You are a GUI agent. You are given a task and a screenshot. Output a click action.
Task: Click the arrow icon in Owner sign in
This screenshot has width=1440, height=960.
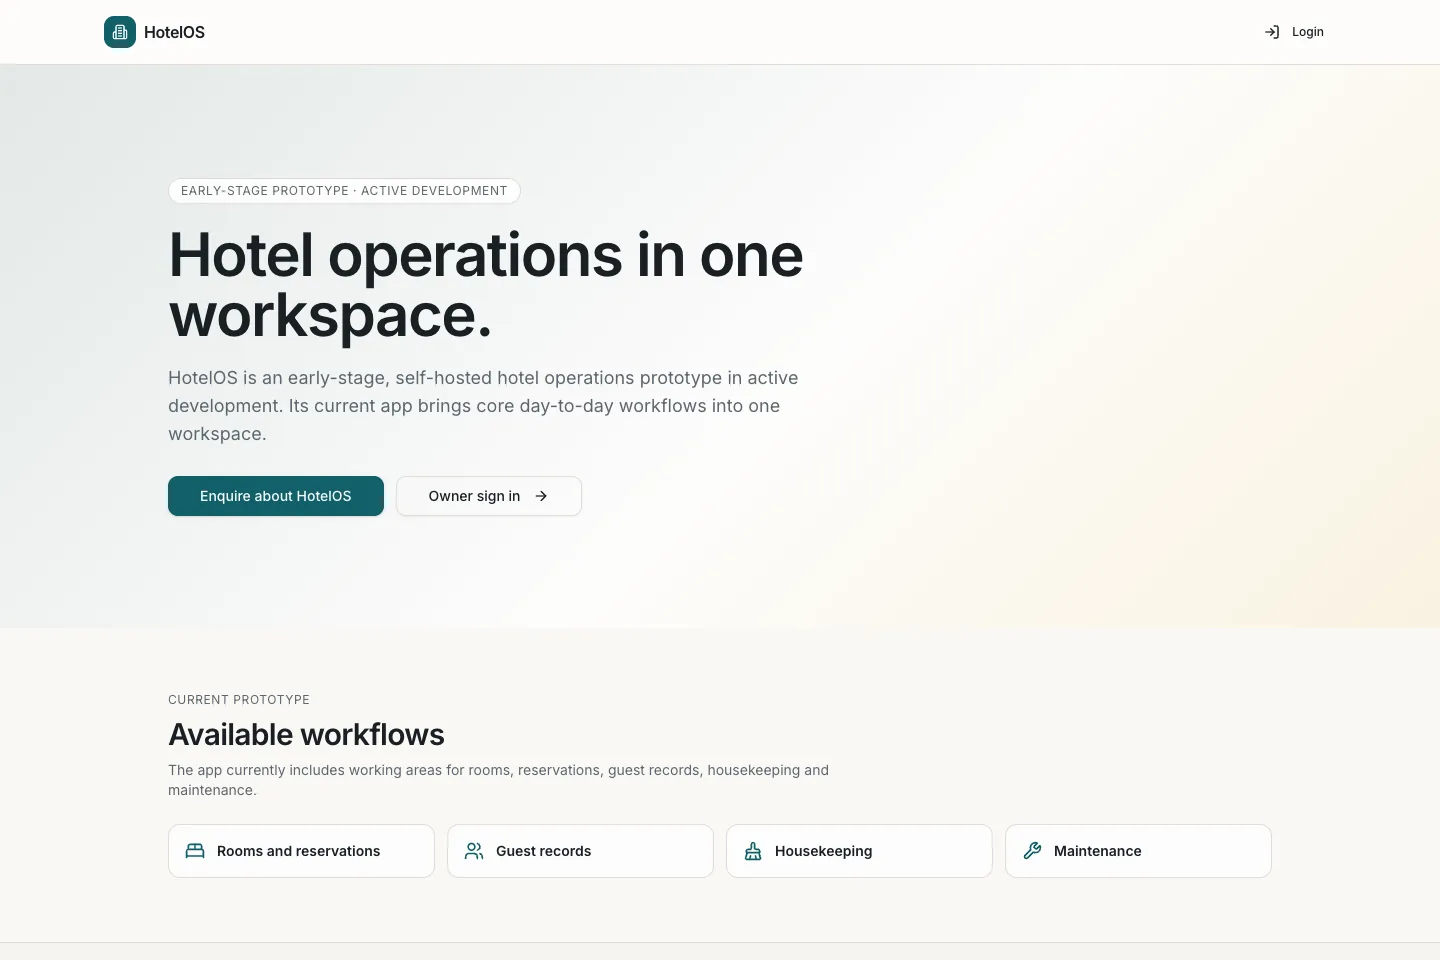[541, 496]
